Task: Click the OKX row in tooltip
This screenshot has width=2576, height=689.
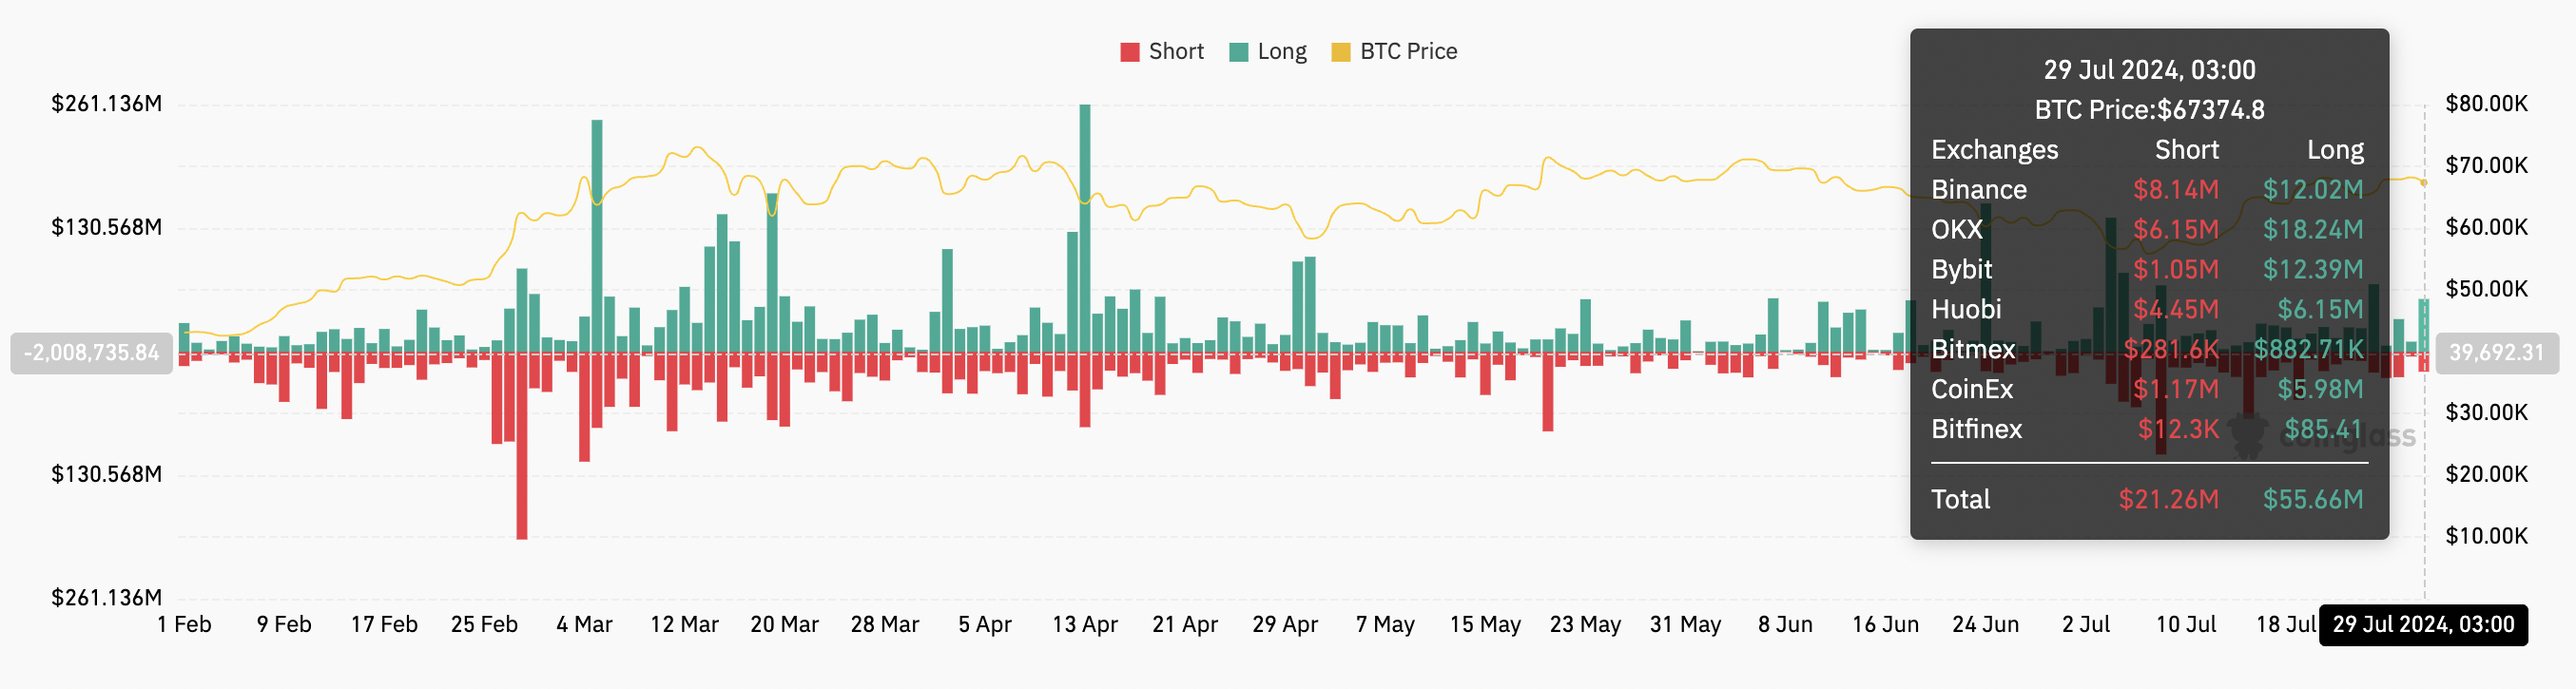Action: (2147, 230)
